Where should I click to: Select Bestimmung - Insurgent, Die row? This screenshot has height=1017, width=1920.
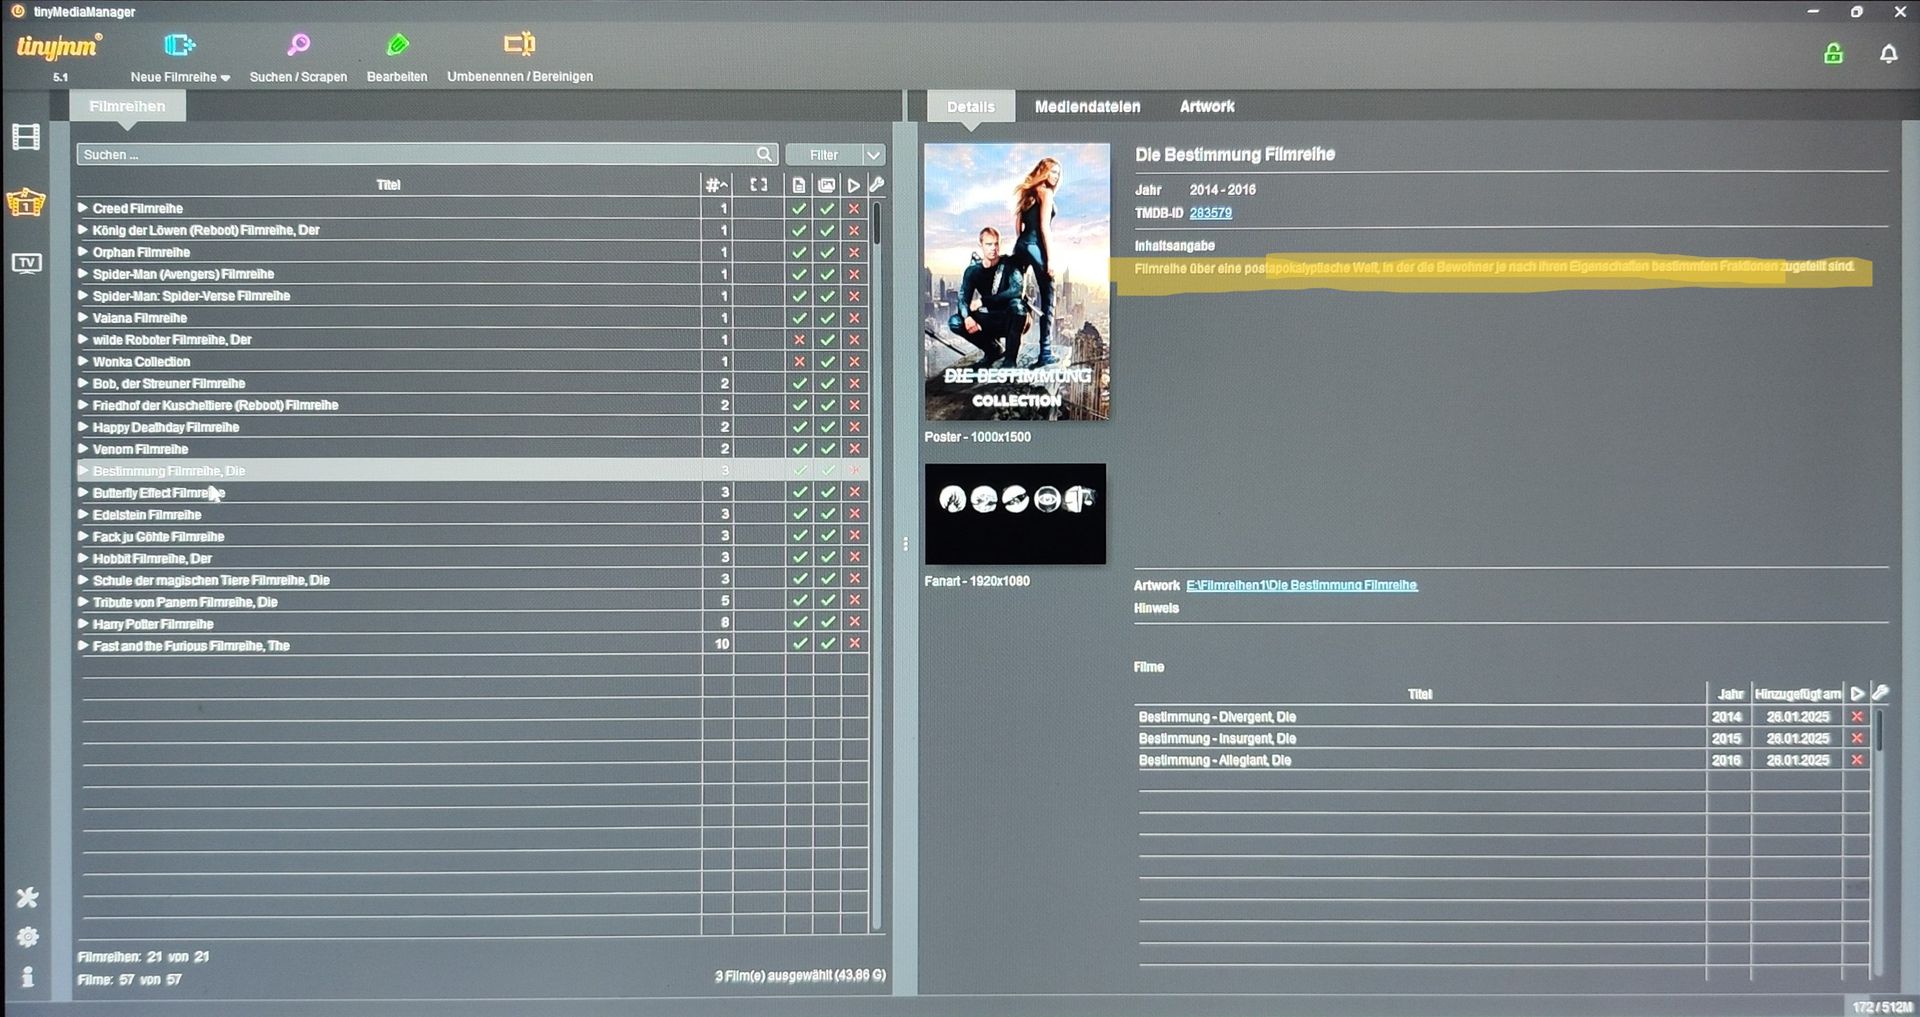pos(1503,738)
